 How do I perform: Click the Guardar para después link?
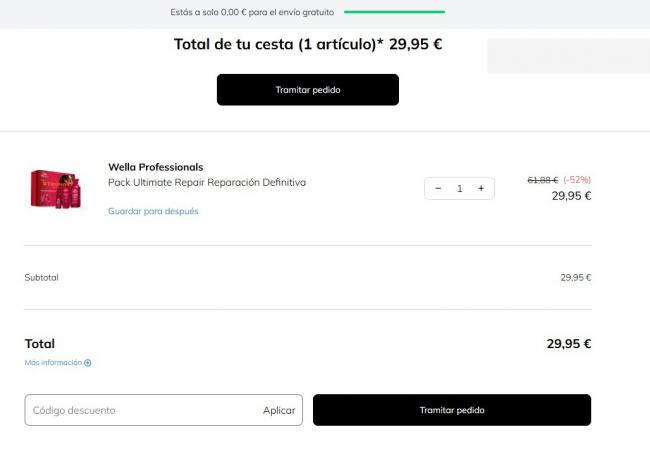tap(153, 211)
